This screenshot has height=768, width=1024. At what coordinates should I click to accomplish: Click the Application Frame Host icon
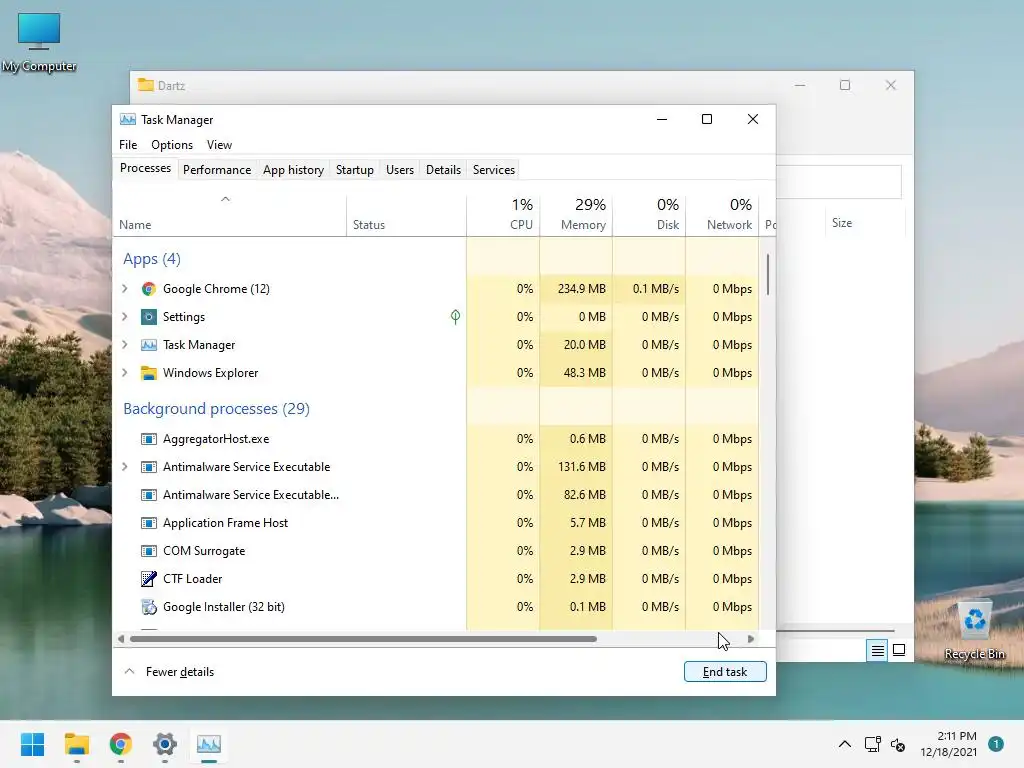point(149,523)
